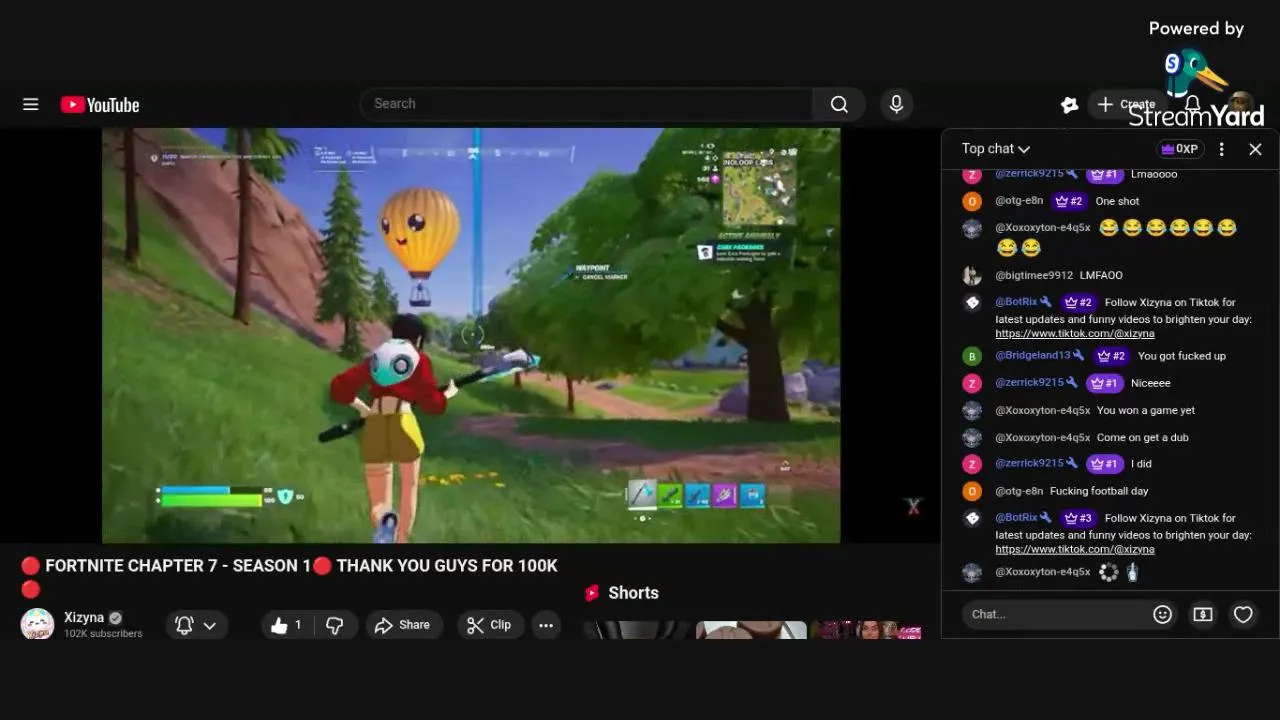The image size is (1280, 720).
Task: Click the 'Come on get a dub' message
Action: point(1142,437)
